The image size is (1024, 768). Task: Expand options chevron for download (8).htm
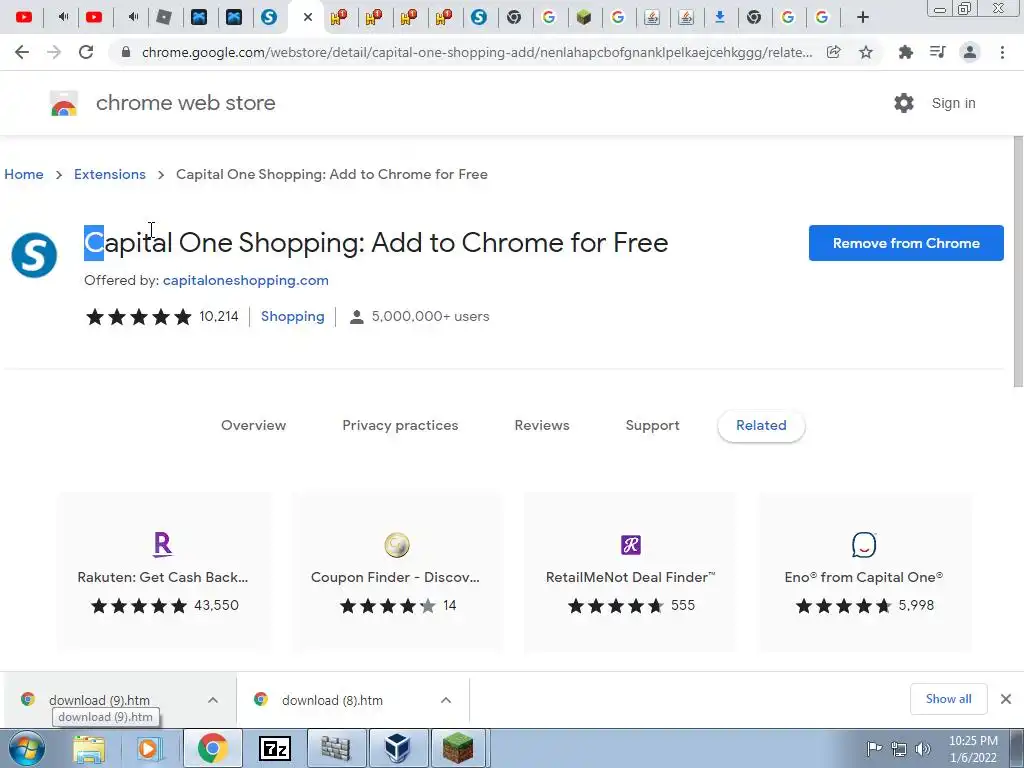446,700
